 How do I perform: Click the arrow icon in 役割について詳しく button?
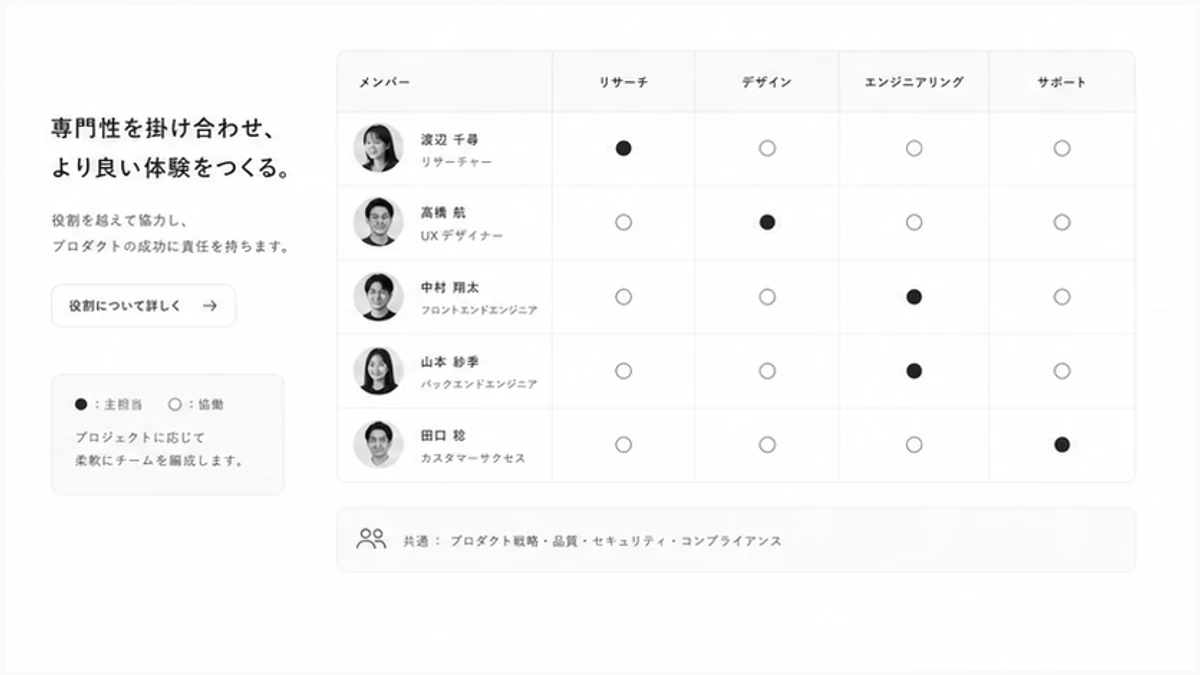pos(209,306)
